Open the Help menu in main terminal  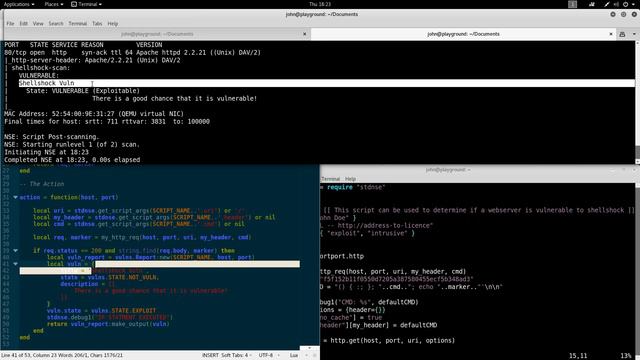click(x=113, y=24)
